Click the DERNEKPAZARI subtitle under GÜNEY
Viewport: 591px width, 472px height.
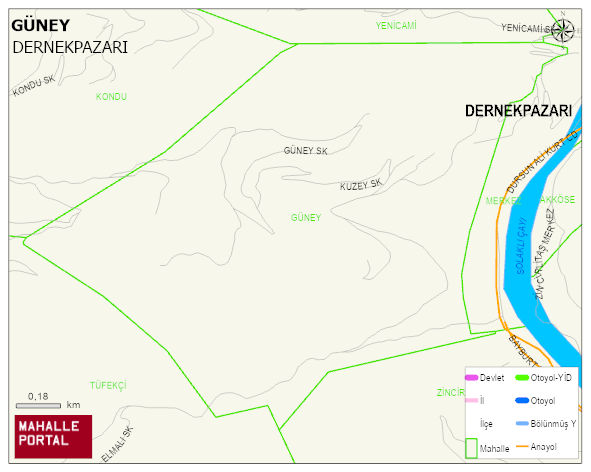point(70,48)
